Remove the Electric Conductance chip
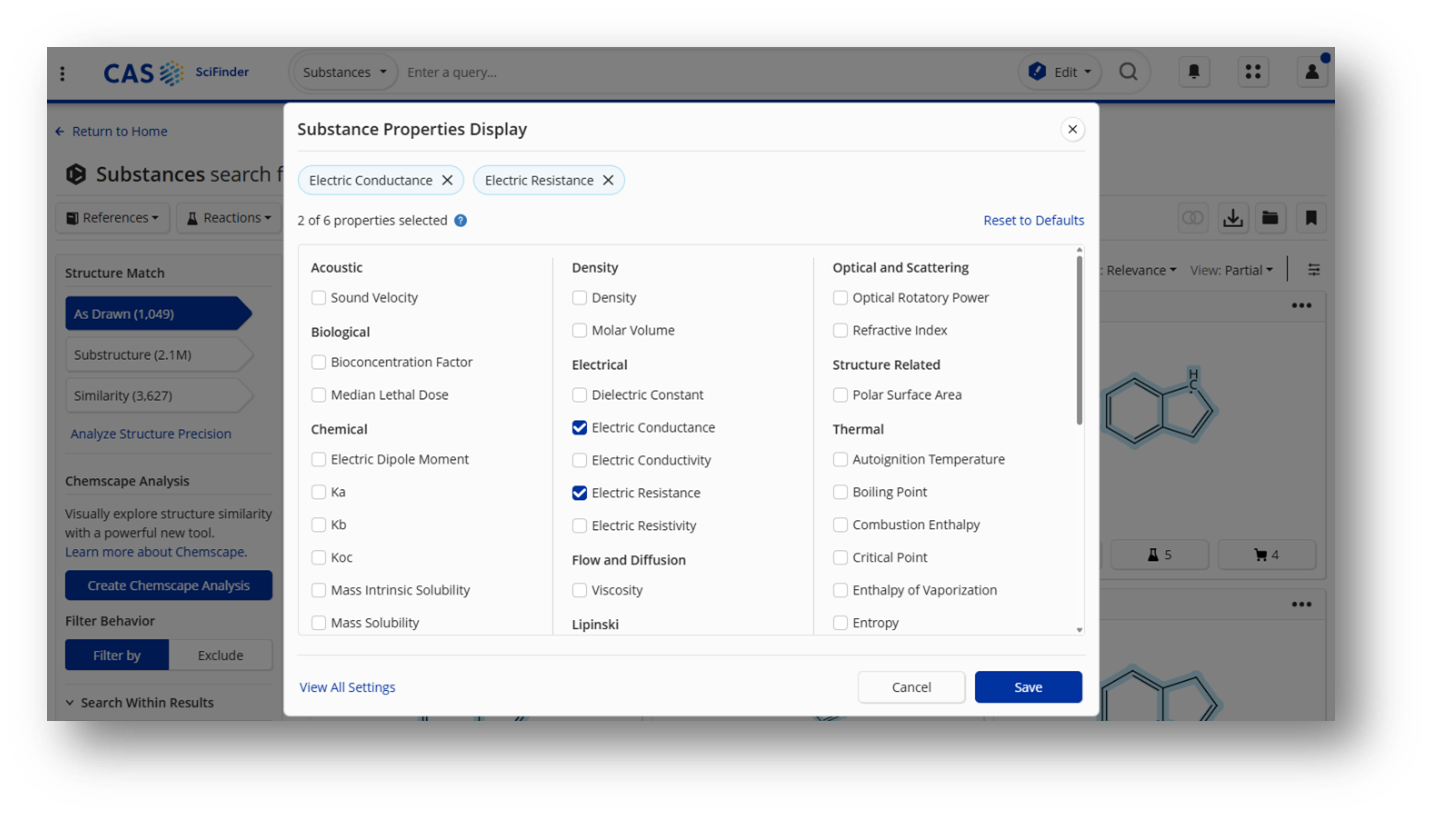The width and height of the screenshot is (1430, 816). coord(447,180)
